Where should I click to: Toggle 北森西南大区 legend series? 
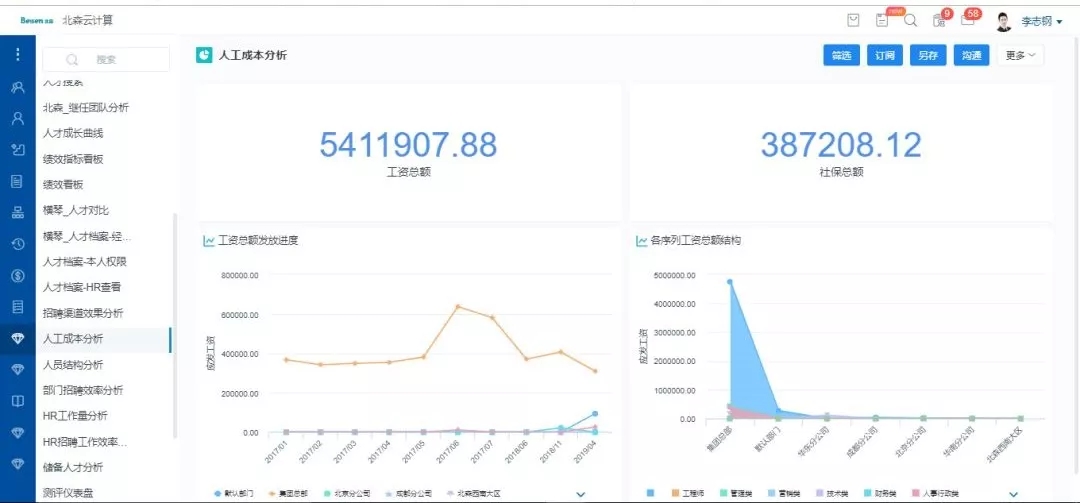point(473,494)
